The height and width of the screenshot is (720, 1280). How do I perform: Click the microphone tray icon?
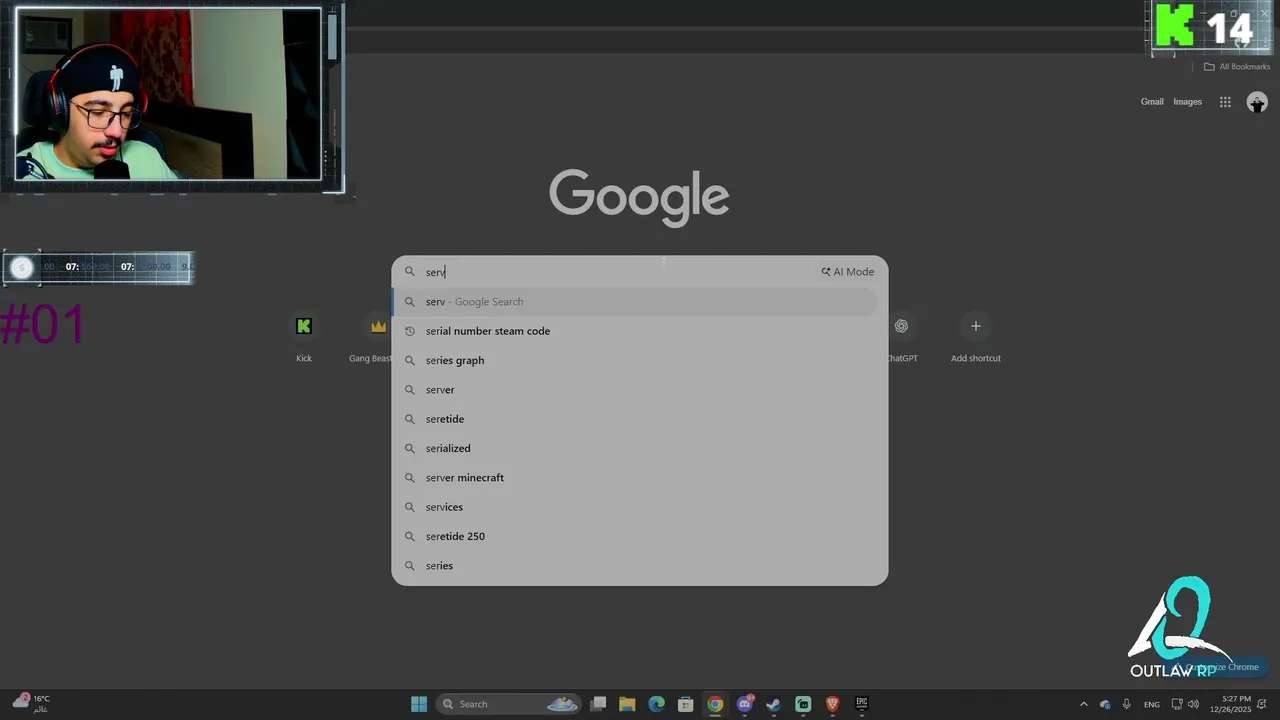point(1127,704)
